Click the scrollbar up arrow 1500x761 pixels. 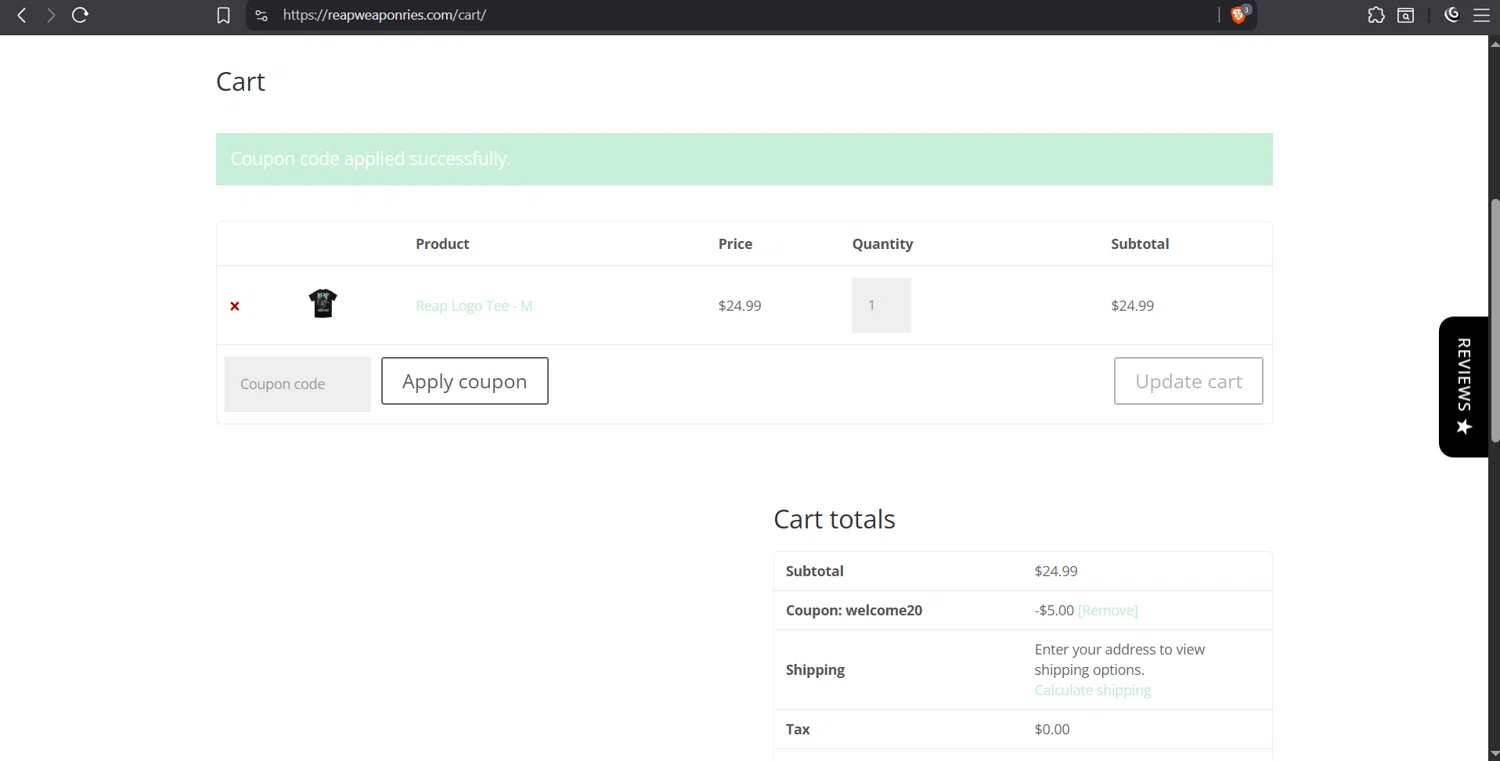pyautogui.click(x=1495, y=43)
